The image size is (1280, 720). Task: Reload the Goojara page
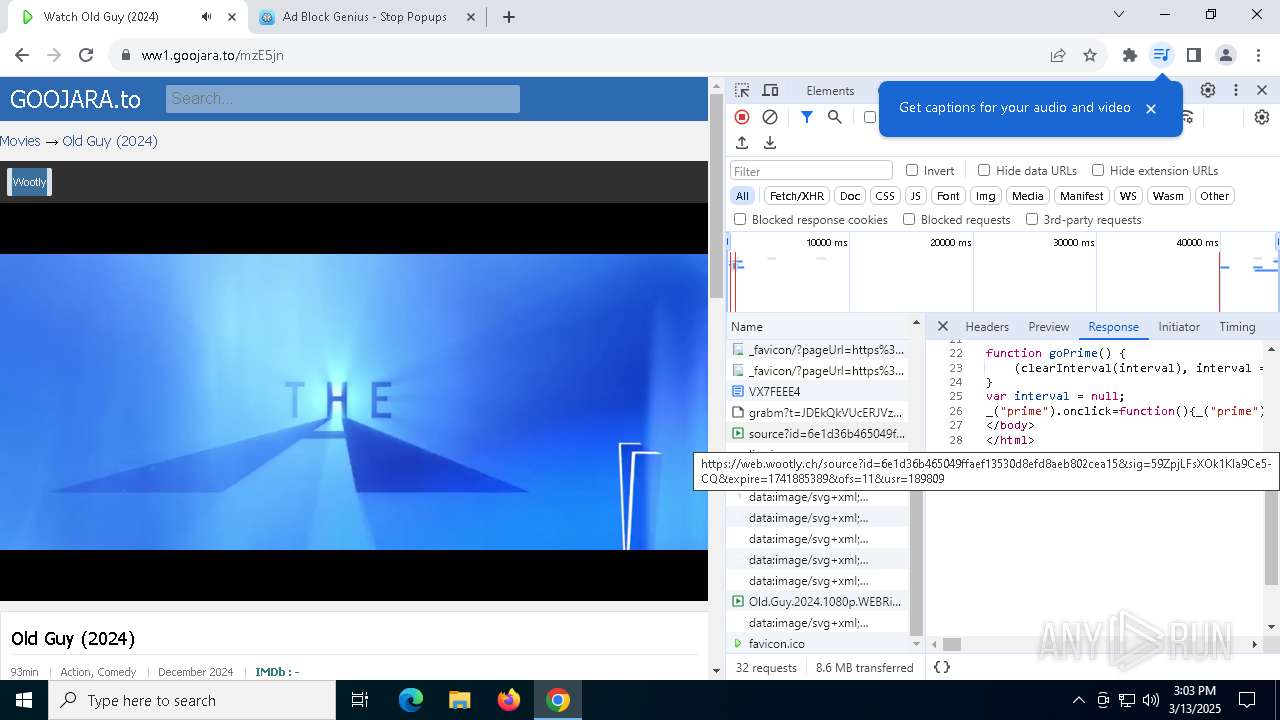pos(86,55)
